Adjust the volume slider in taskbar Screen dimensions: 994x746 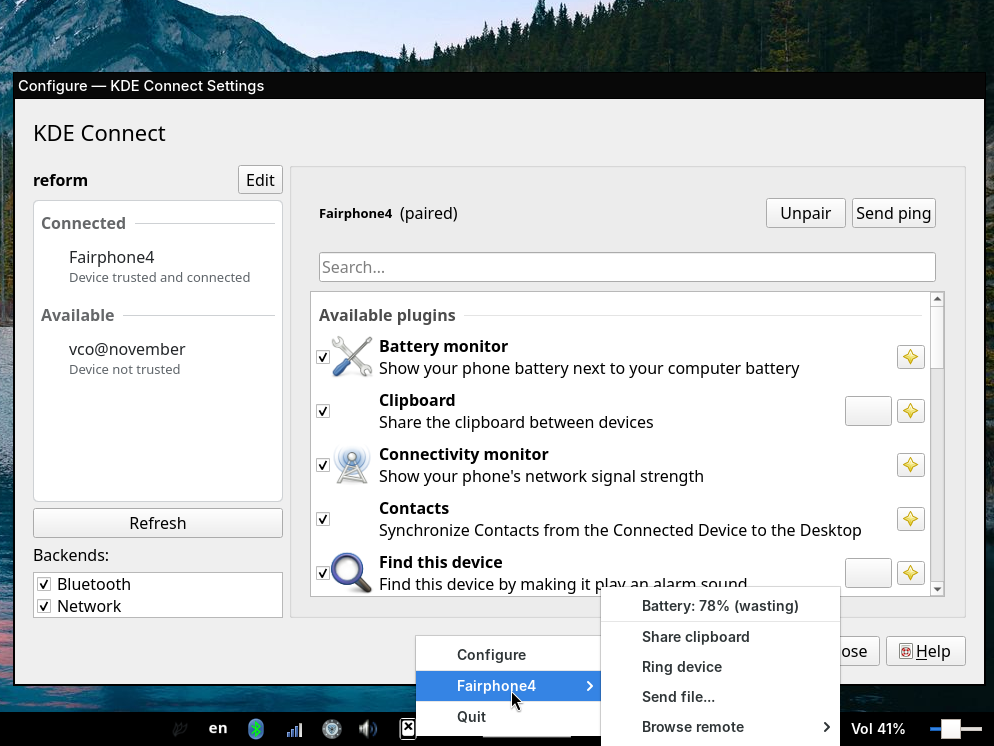pyautogui.click(x=951, y=729)
